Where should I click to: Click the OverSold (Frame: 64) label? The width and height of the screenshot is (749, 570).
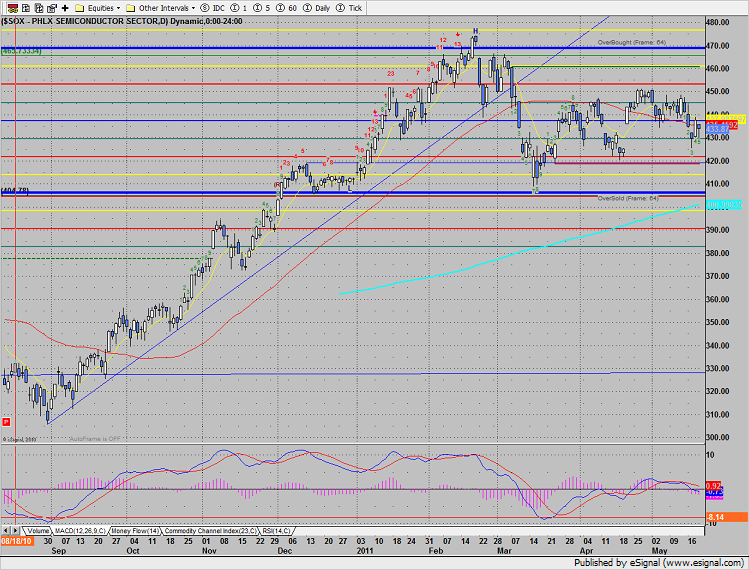[628, 198]
